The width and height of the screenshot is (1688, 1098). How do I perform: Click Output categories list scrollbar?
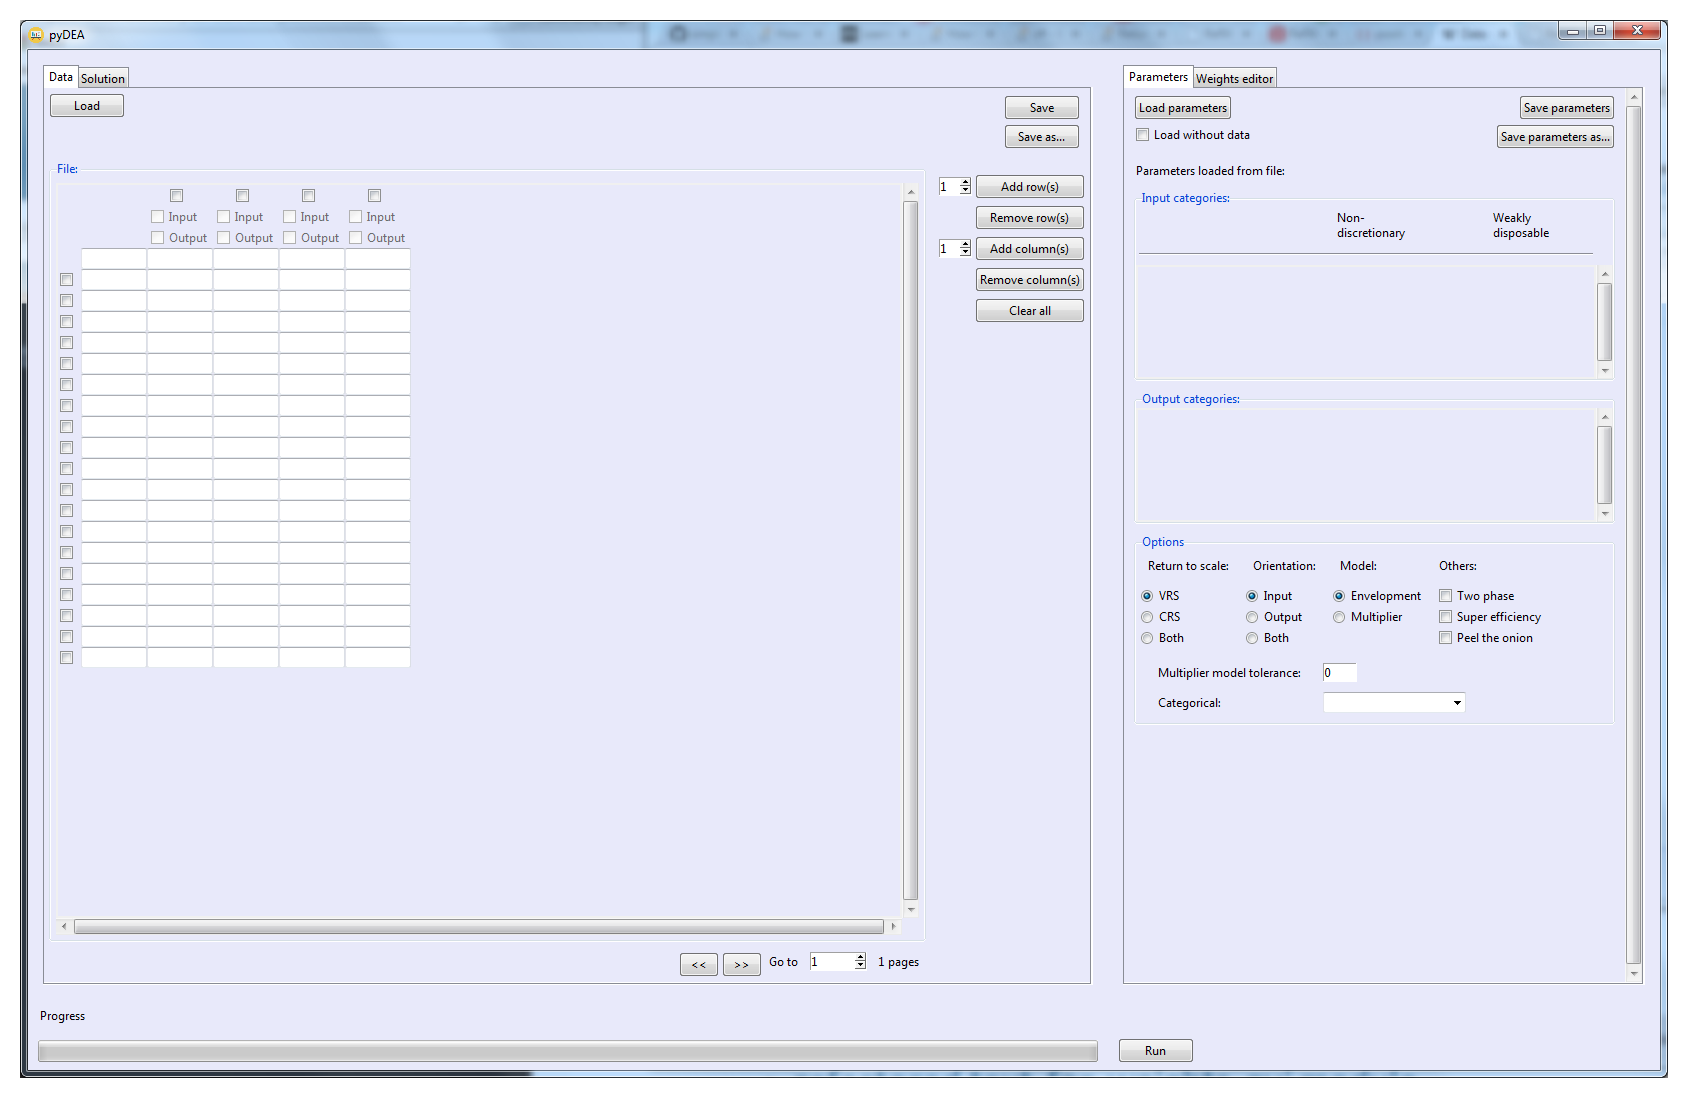tap(1605, 465)
